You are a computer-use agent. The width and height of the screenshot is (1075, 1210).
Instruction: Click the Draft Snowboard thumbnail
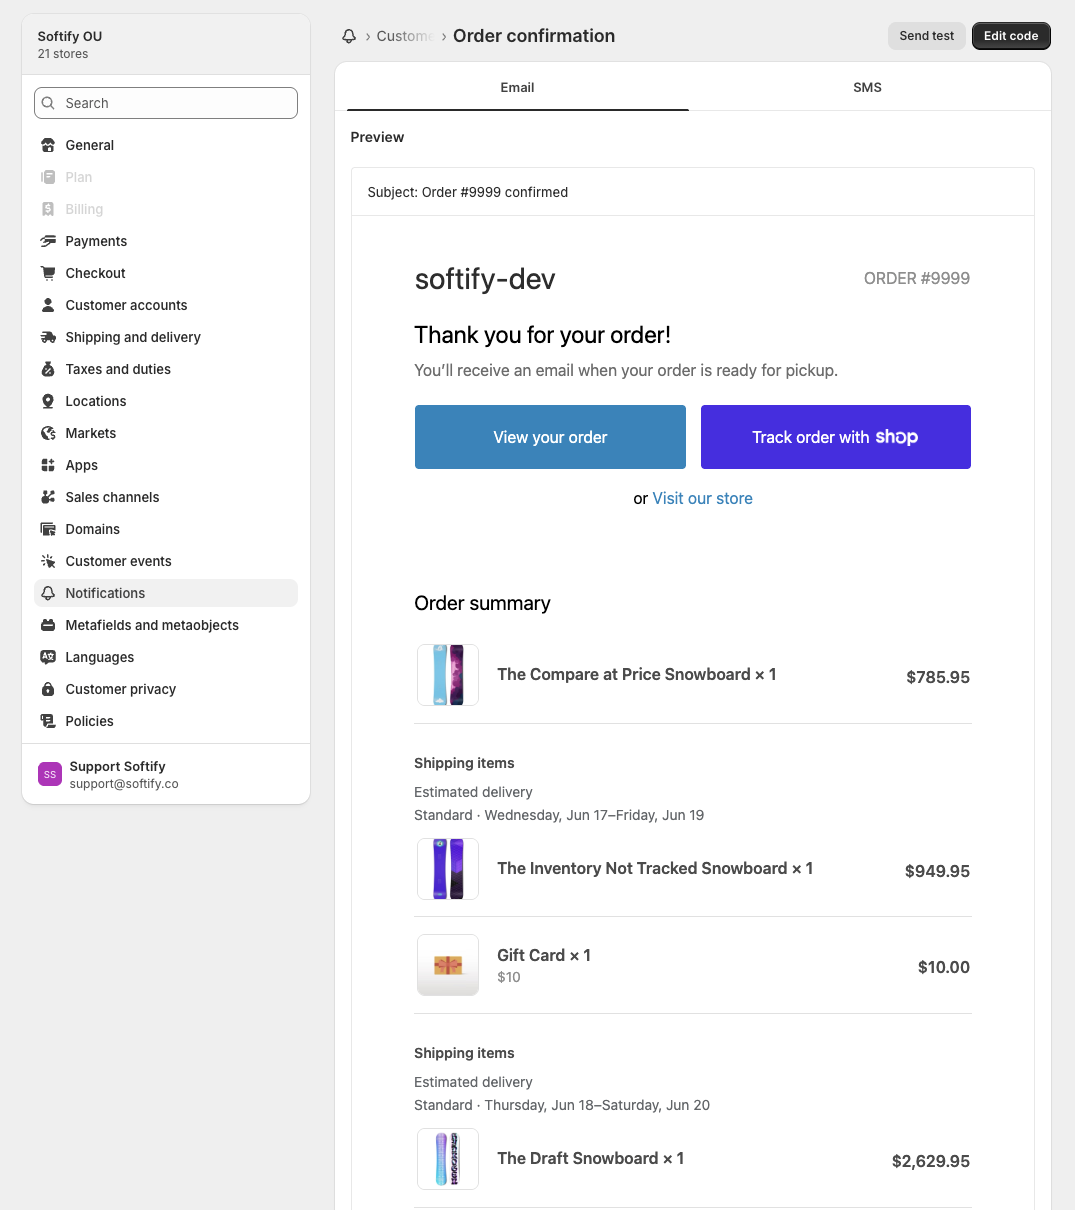(448, 1159)
